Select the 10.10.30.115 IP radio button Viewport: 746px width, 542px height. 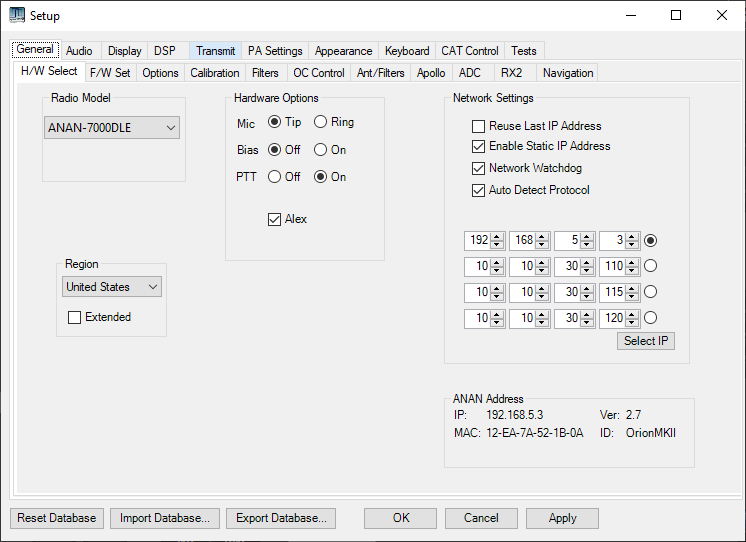pyautogui.click(x=650, y=291)
